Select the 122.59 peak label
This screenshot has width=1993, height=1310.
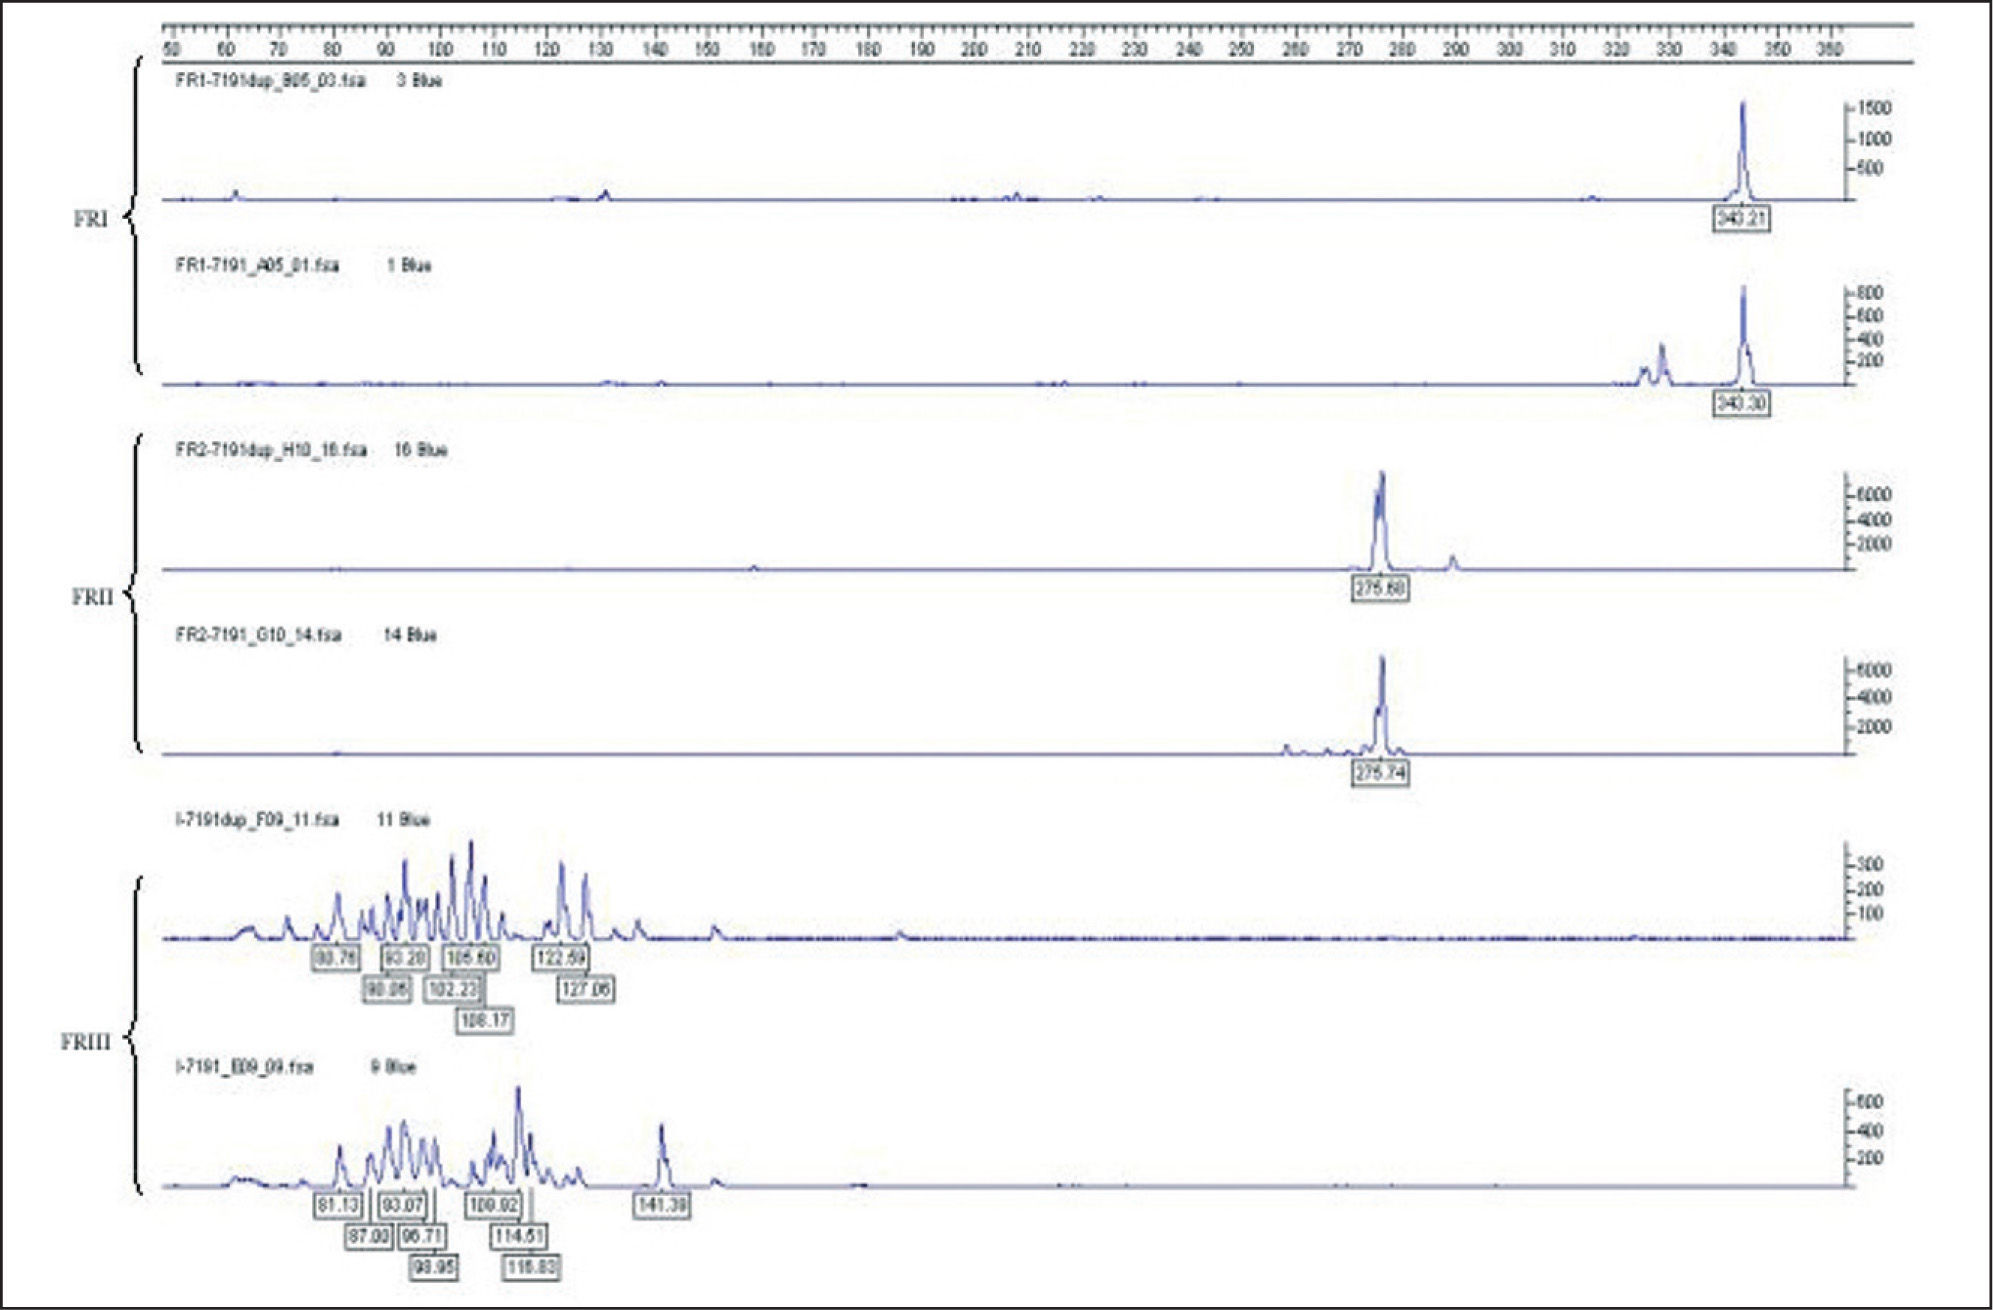(x=560, y=957)
